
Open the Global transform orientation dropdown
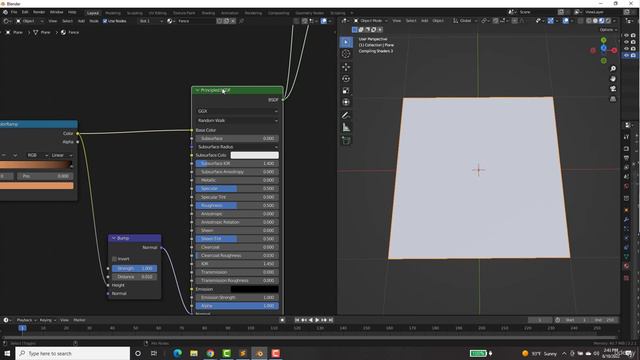coord(465,21)
